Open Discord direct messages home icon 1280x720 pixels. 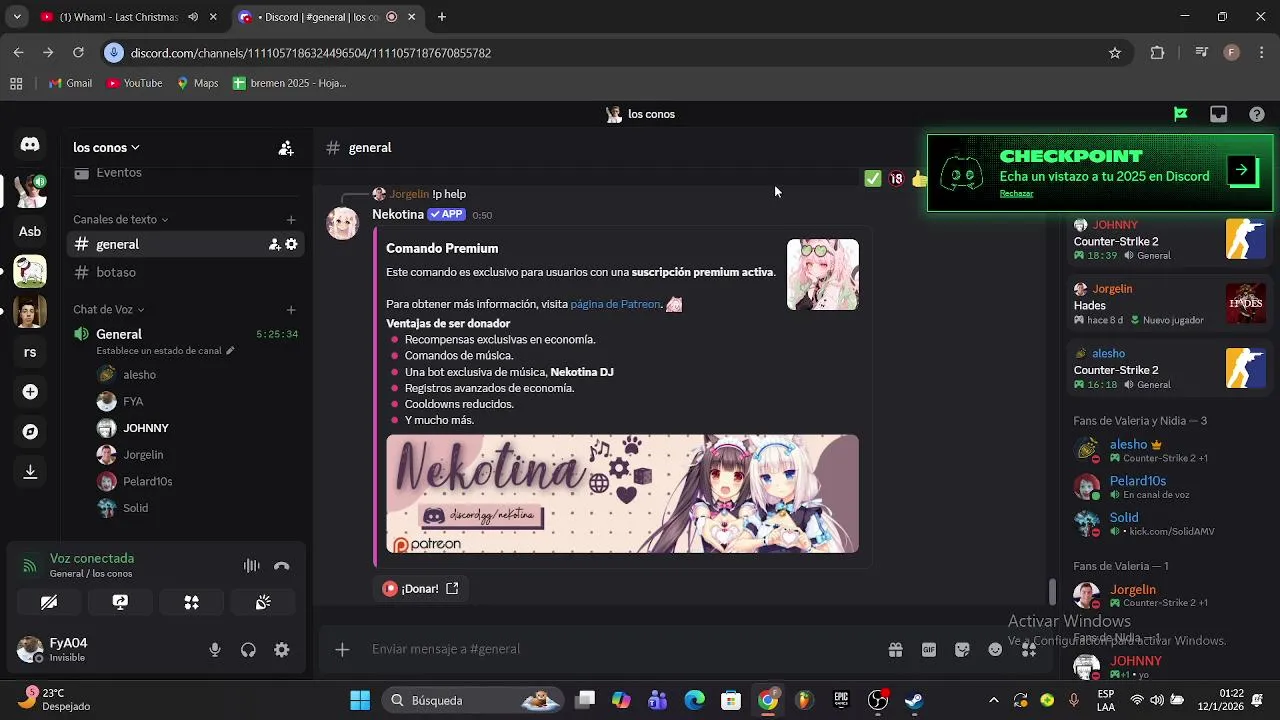click(30, 145)
